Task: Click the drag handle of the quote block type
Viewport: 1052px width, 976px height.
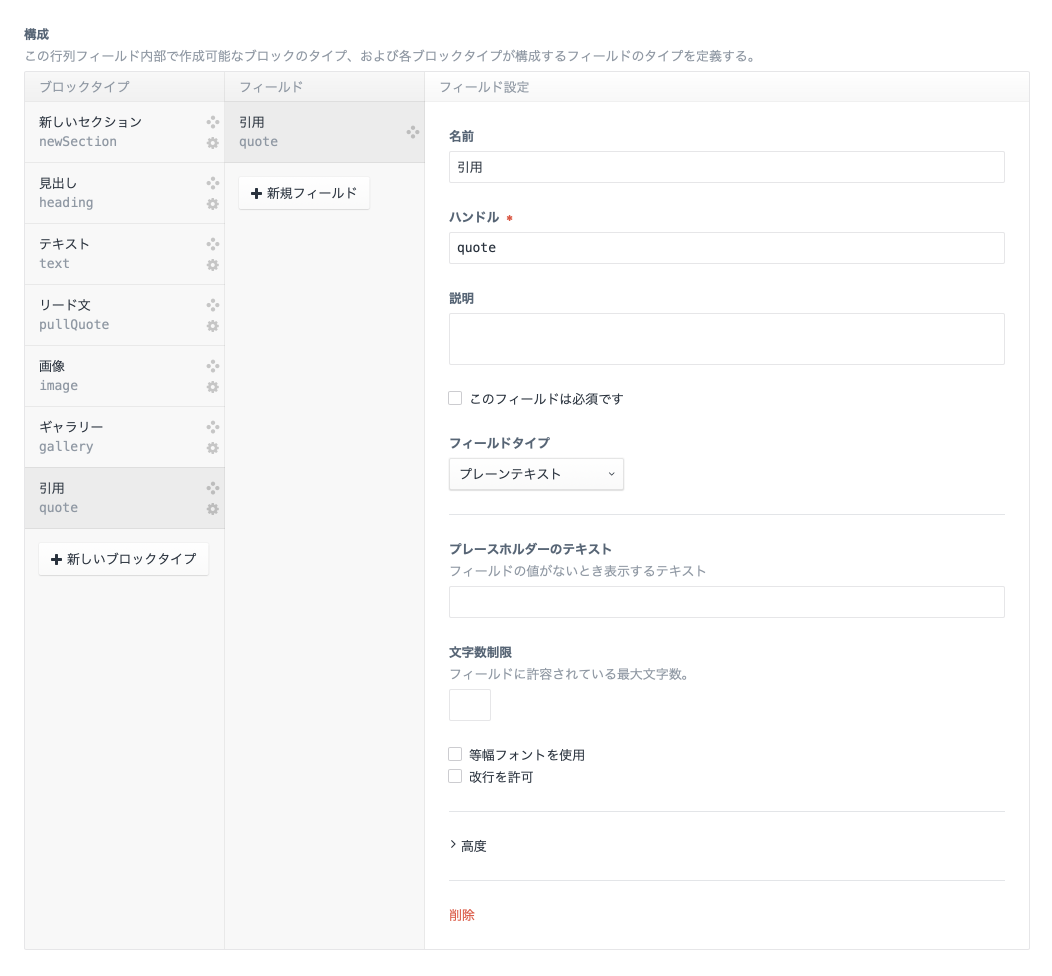Action: [213, 488]
